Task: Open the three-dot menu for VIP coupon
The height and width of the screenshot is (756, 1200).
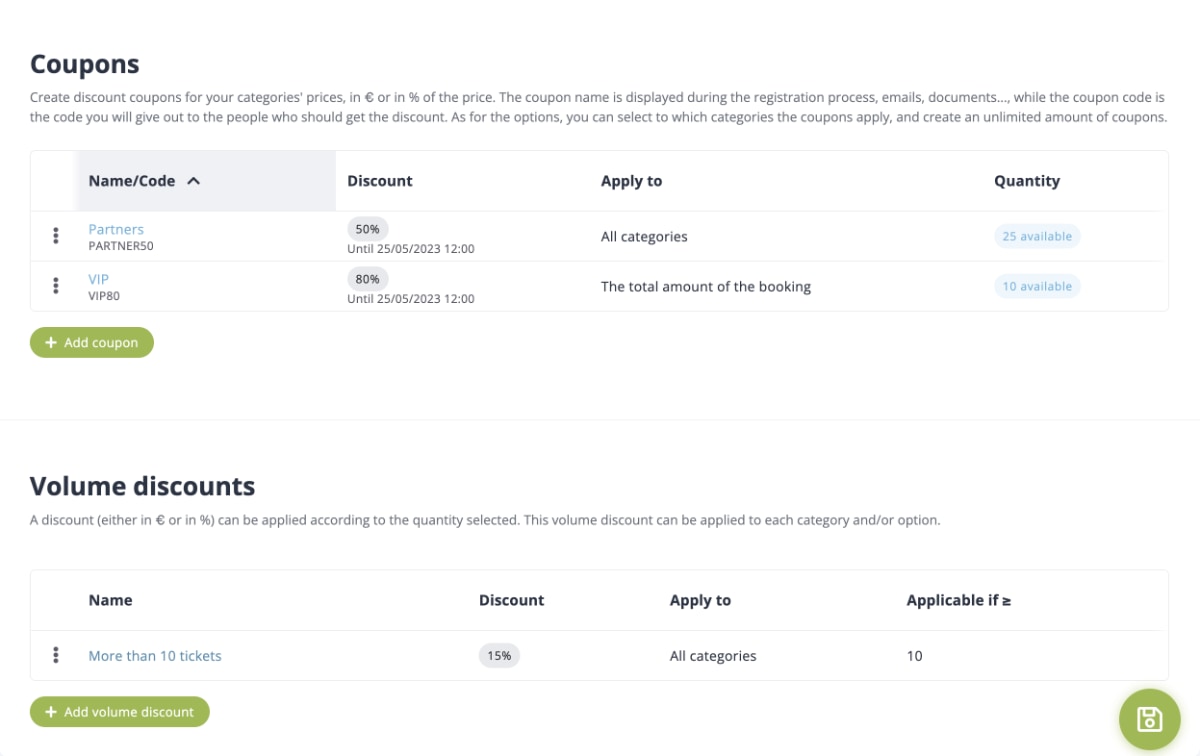Action: 56,286
